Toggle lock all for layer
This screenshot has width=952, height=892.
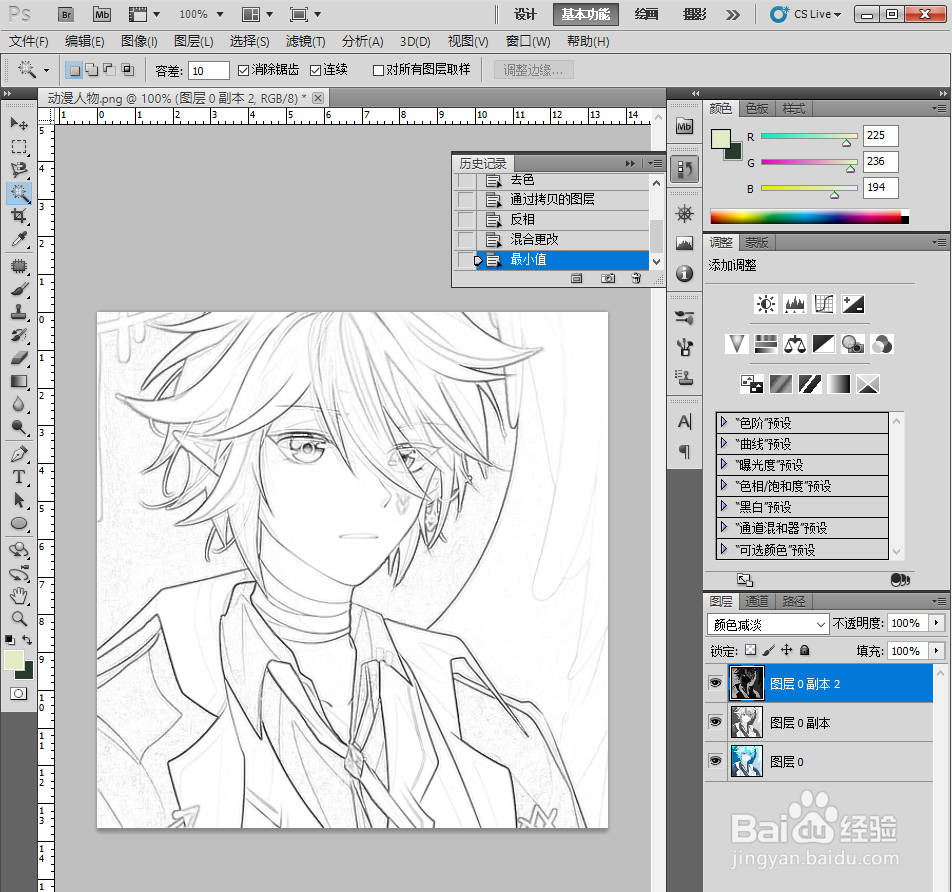(804, 650)
